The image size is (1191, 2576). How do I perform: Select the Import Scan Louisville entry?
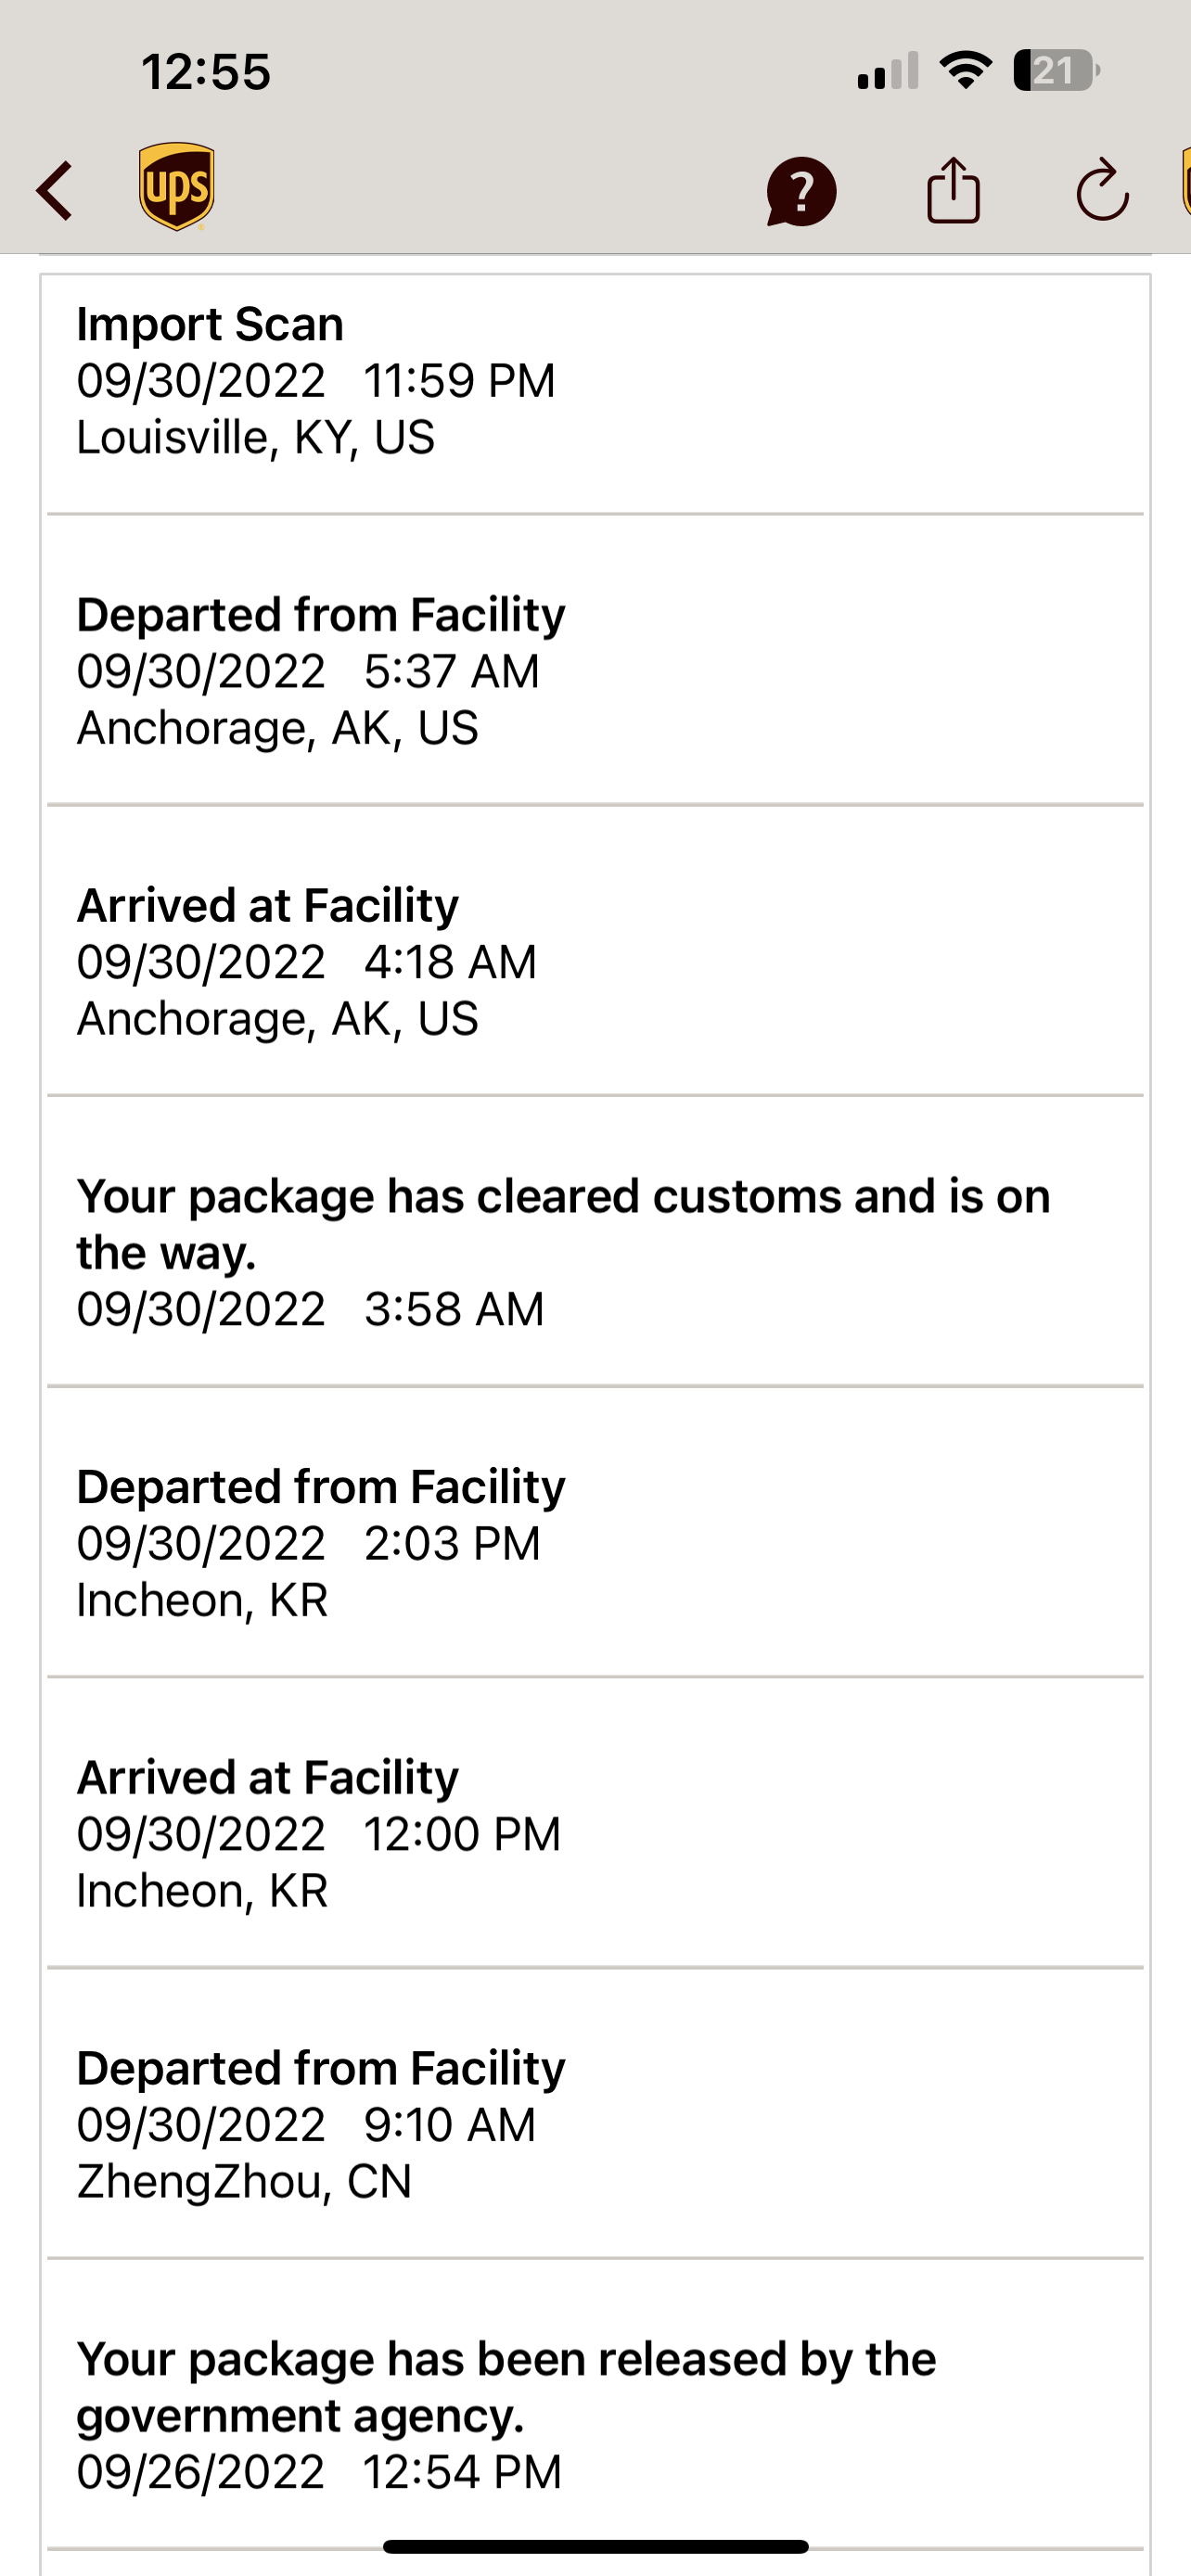point(594,381)
